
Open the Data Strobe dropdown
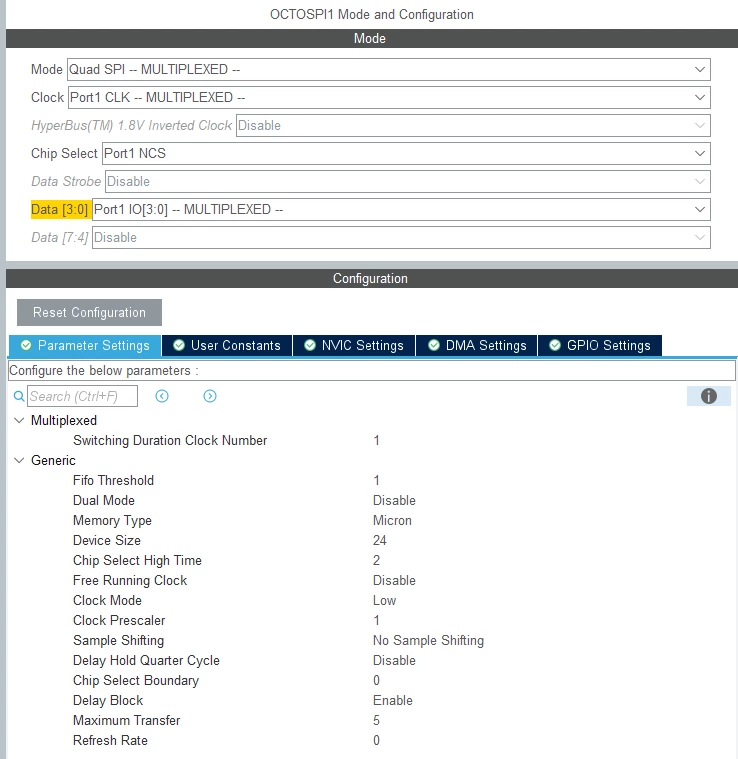408,182
